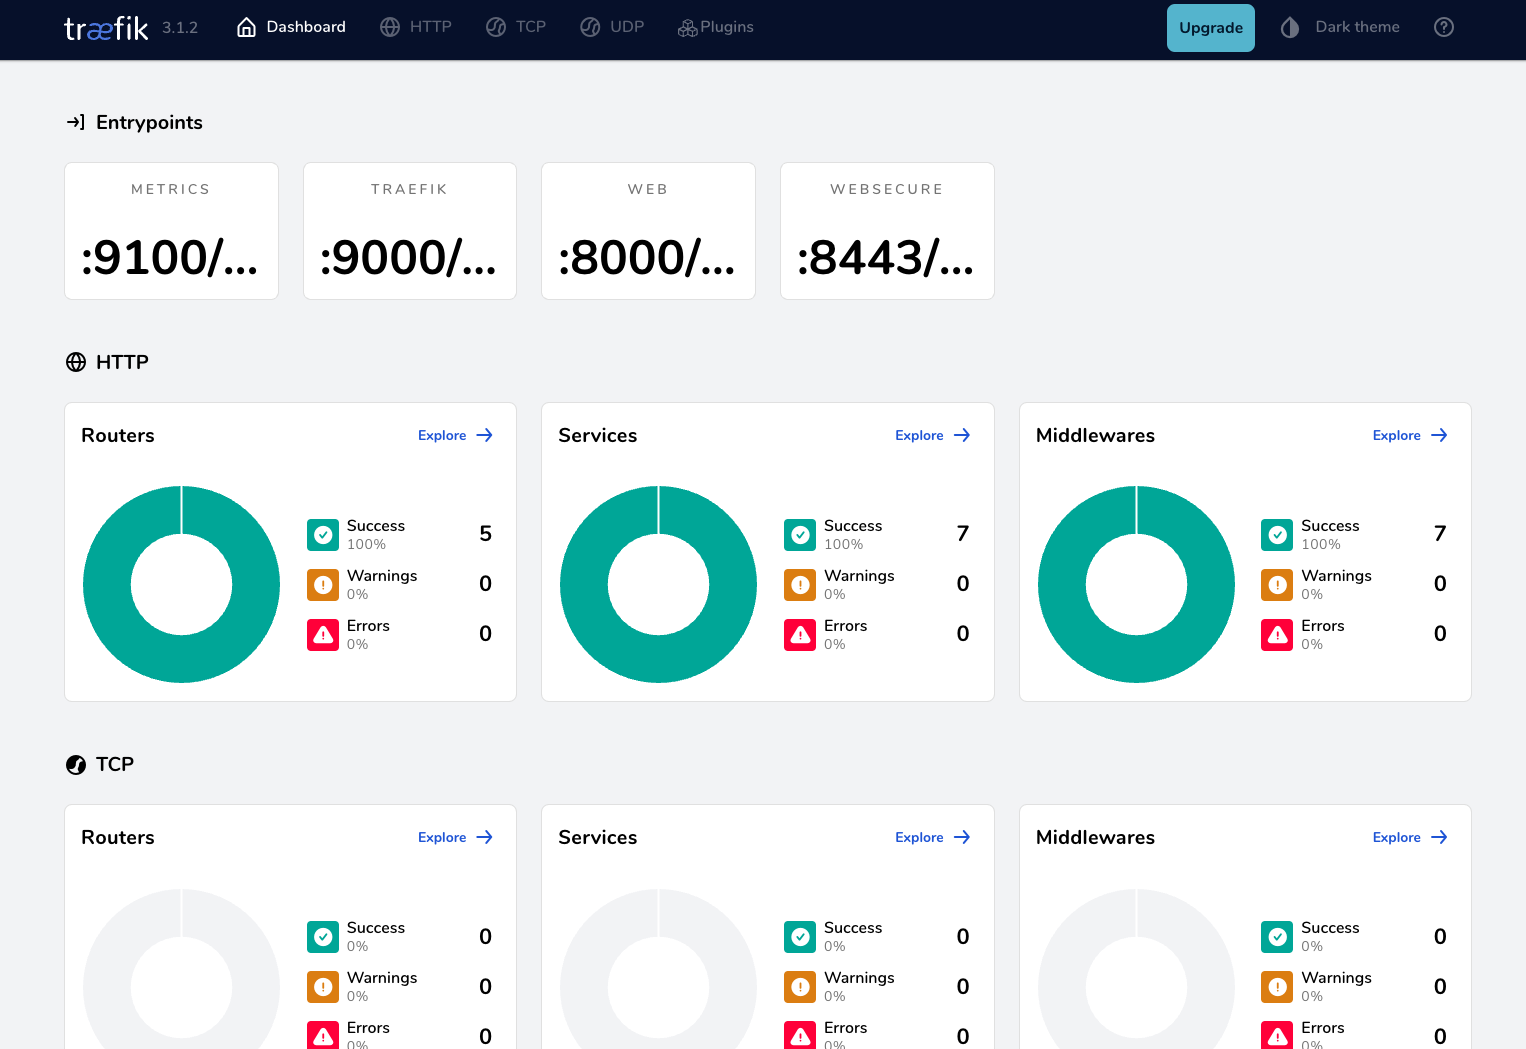The width and height of the screenshot is (1526, 1049).
Task: Open Explore link for HTTP Services
Action: click(x=932, y=435)
